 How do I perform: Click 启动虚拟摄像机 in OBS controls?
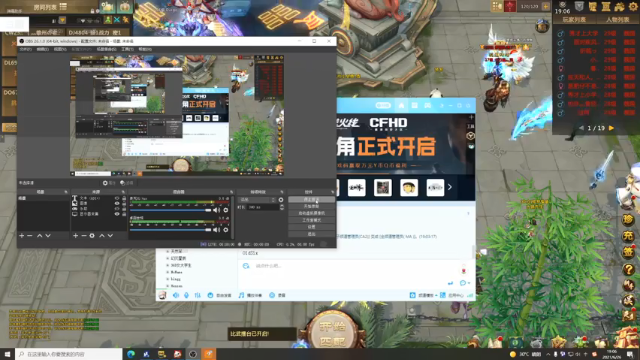click(x=311, y=213)
